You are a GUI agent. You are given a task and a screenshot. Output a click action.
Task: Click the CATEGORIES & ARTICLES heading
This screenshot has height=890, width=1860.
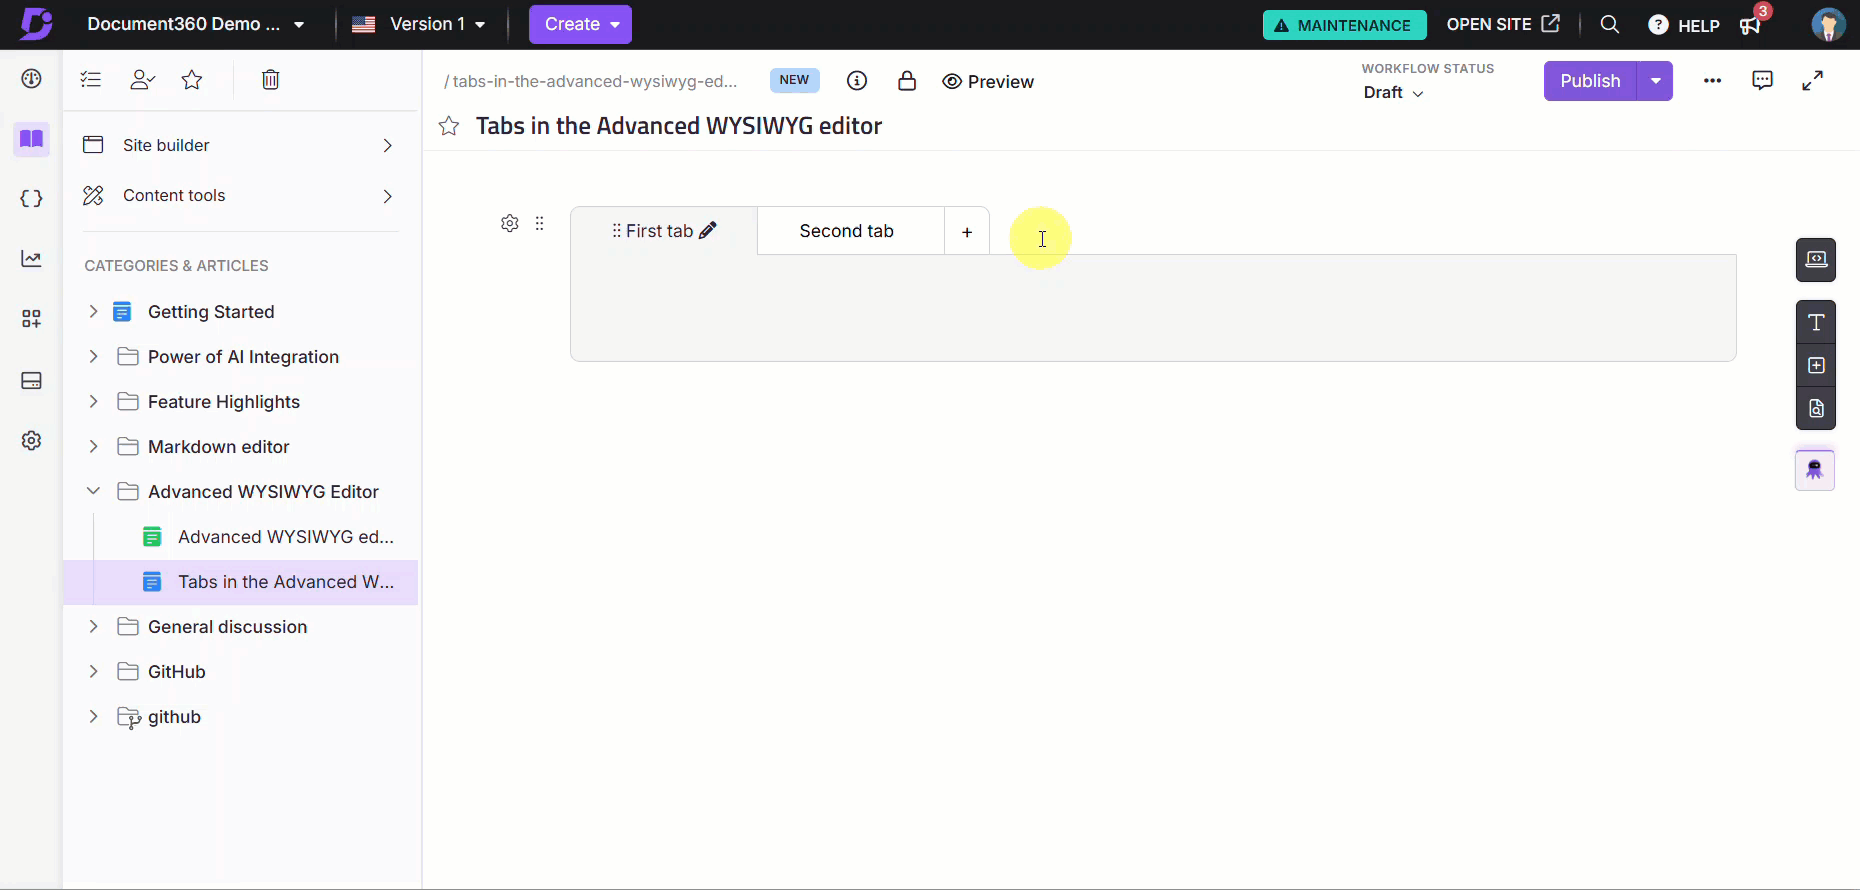coord(176,266)
